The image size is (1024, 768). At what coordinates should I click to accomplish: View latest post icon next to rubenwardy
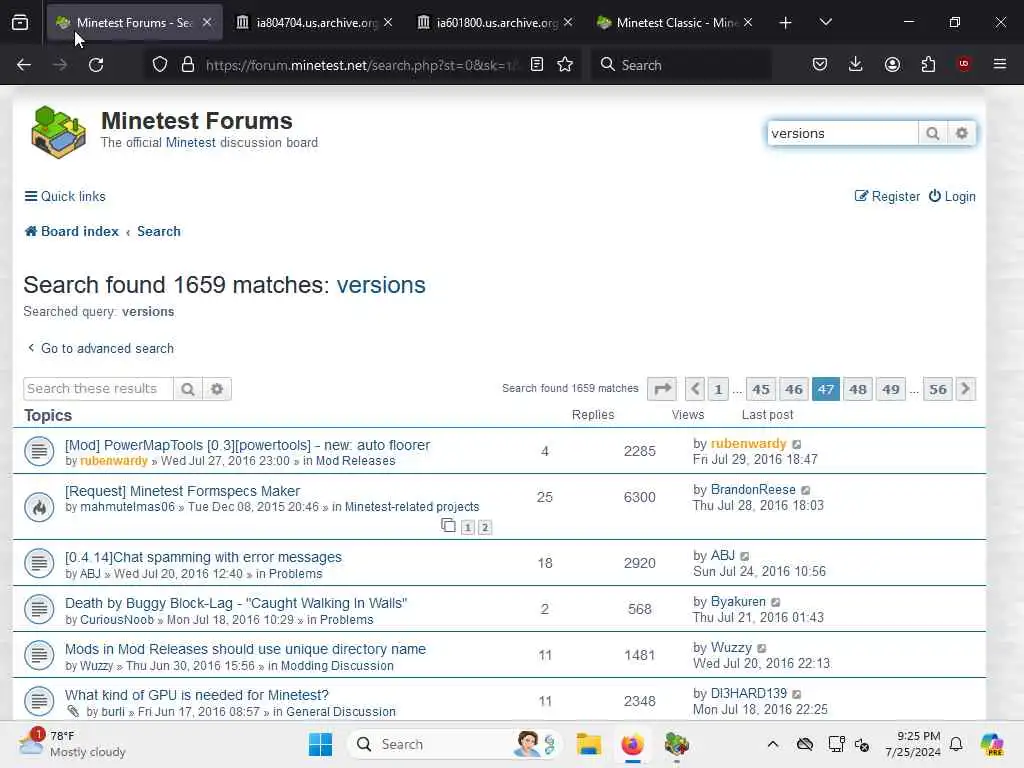coord(797,444)
